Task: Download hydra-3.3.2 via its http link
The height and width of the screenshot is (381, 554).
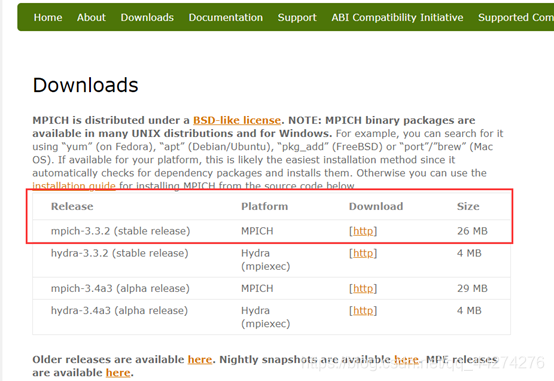Action: pyautogui.click(x=363, y=253)
